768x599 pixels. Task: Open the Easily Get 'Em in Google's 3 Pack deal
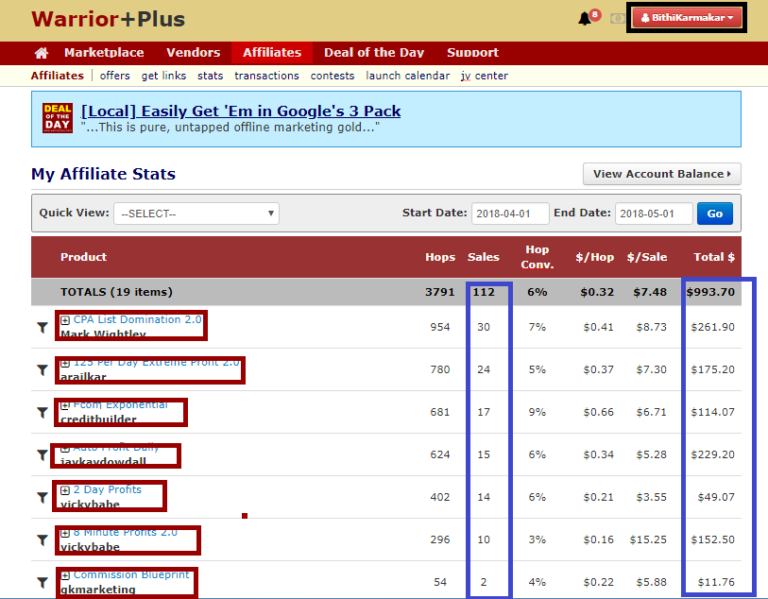(241, 111)
